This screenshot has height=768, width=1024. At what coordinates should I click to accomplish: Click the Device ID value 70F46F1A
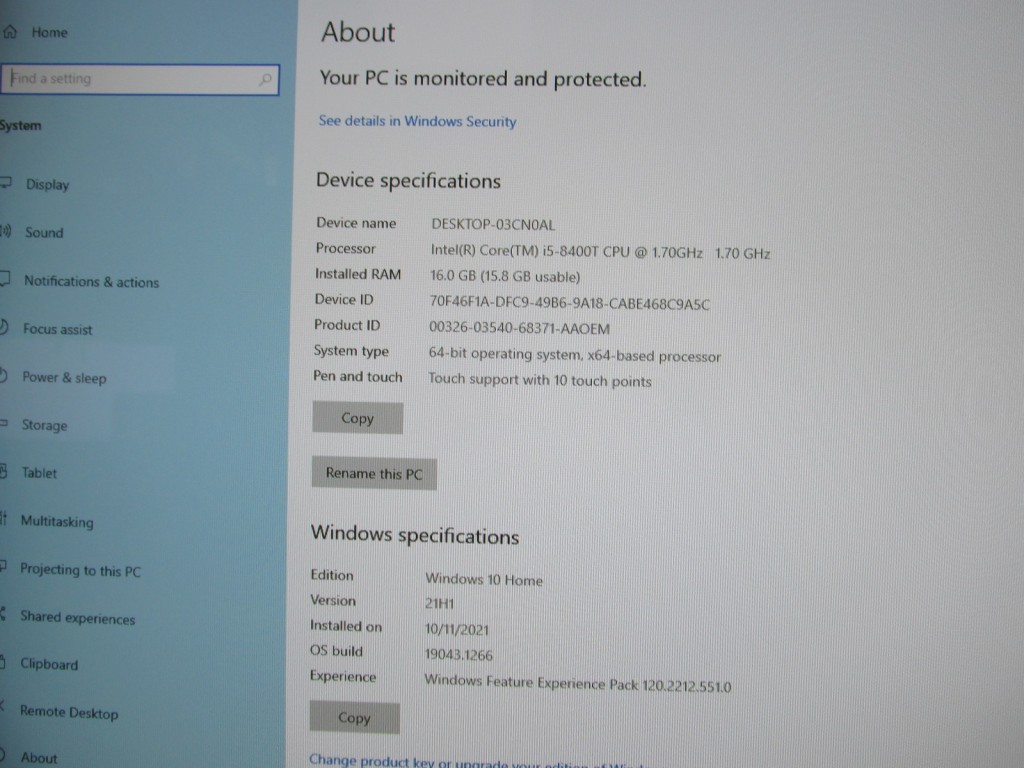569,304
